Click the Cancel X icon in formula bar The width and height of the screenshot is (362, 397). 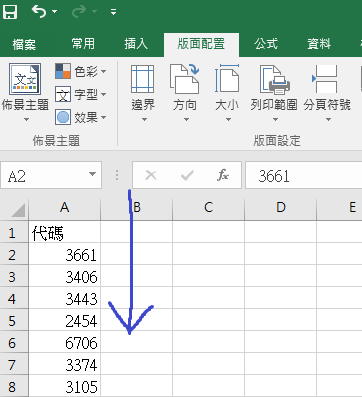(x=151, y=175)
